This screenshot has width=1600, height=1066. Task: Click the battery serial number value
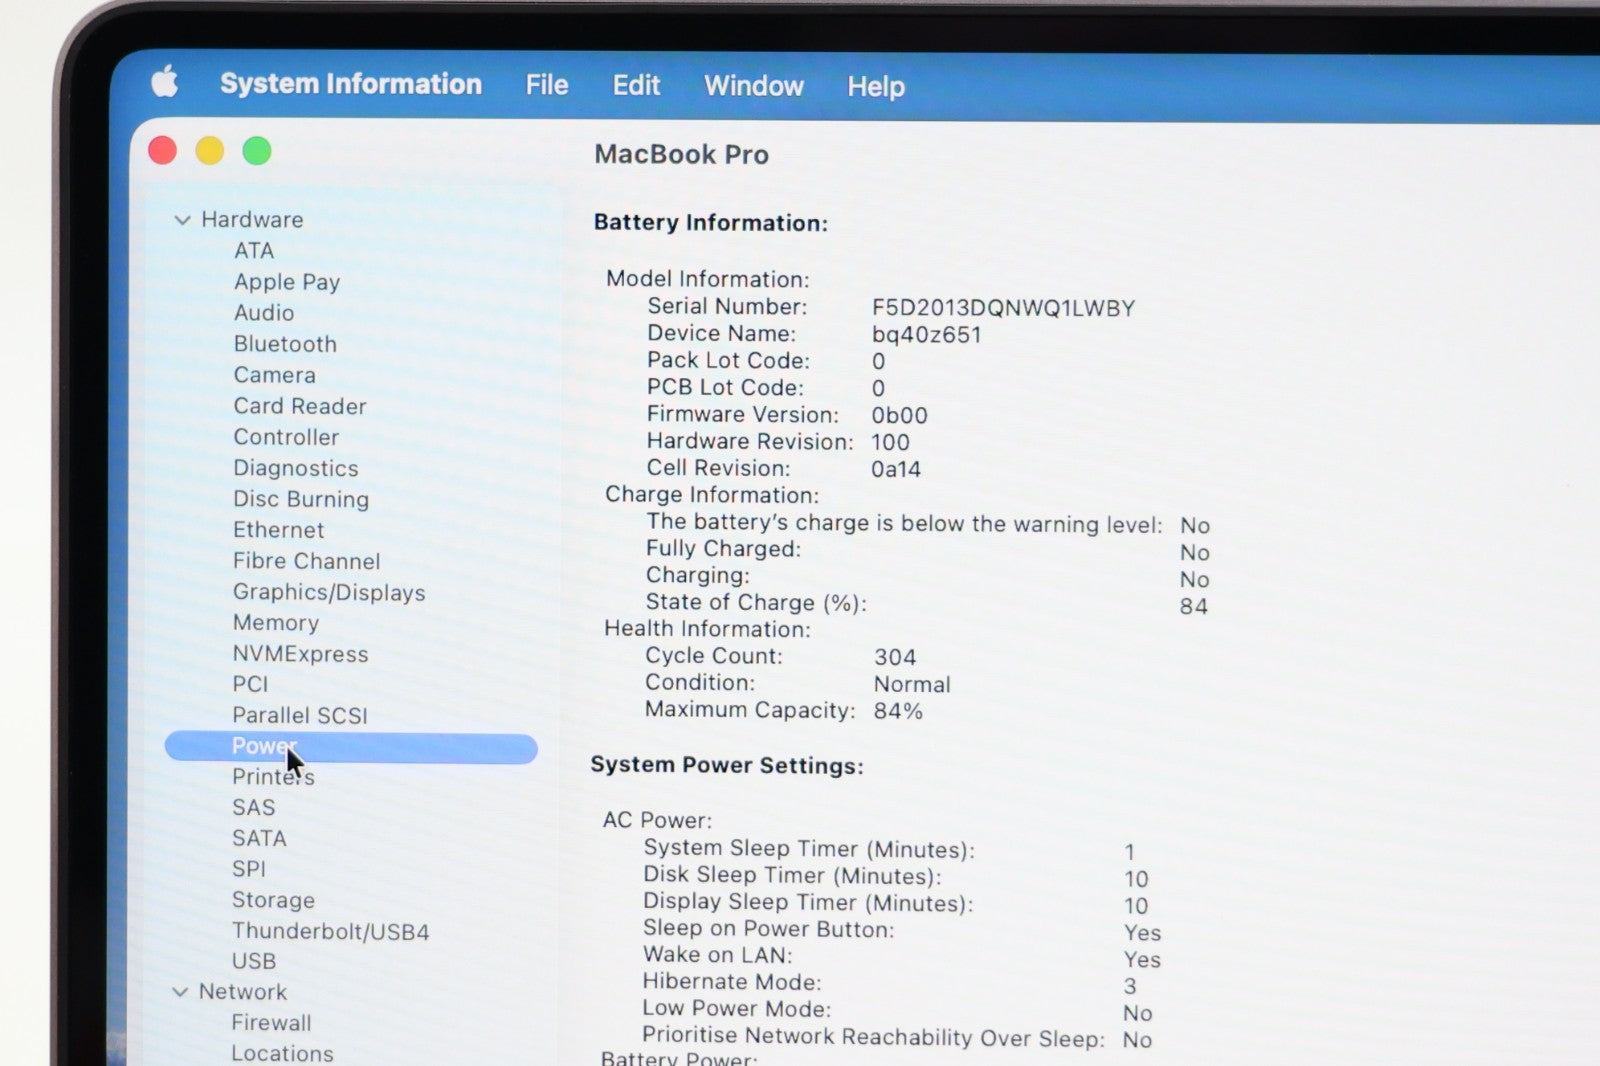click(x=1003, y=308)
